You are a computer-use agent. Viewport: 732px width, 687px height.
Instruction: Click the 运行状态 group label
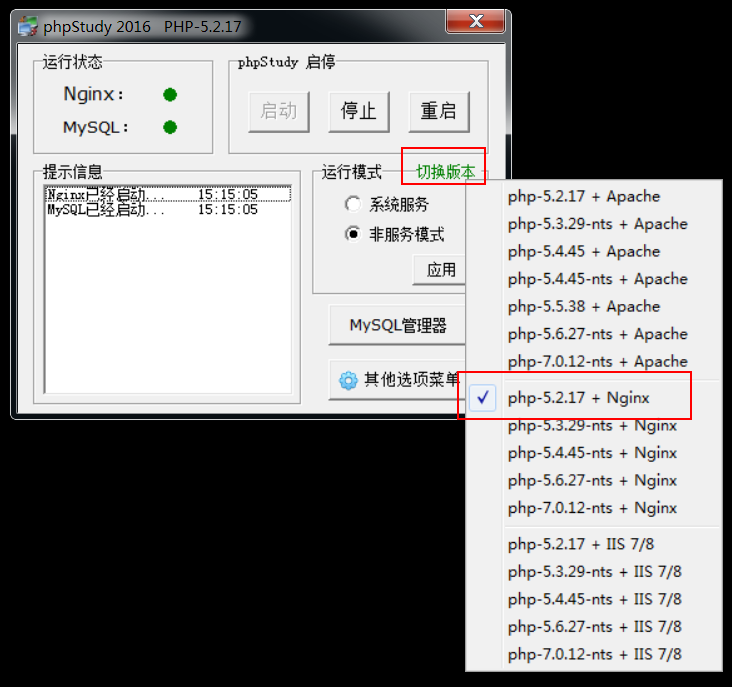pos(72,62)
